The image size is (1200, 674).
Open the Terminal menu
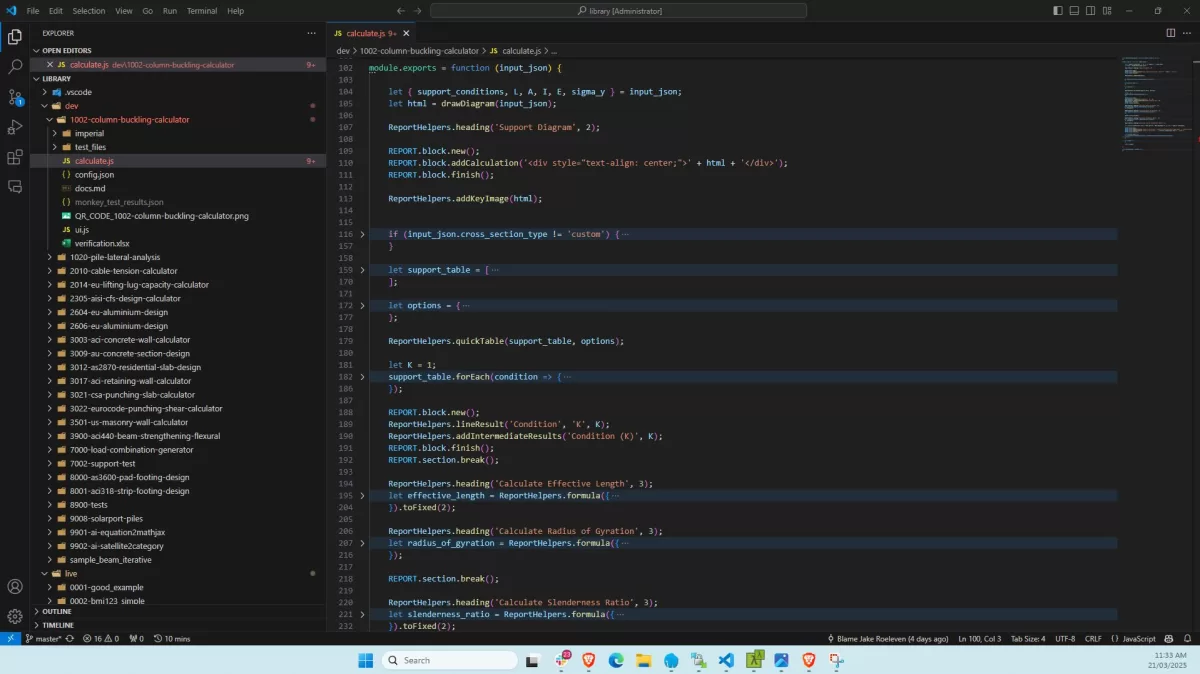[x=202, y=11]
